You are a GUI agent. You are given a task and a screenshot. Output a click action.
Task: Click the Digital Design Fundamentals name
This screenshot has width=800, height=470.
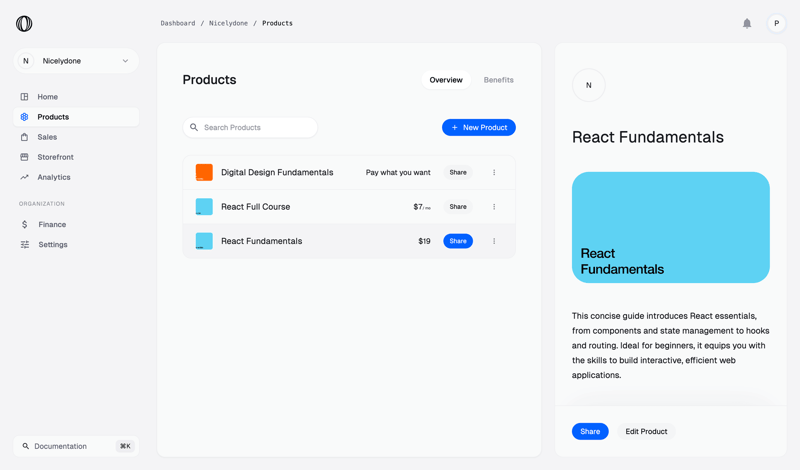click(277, 172)
